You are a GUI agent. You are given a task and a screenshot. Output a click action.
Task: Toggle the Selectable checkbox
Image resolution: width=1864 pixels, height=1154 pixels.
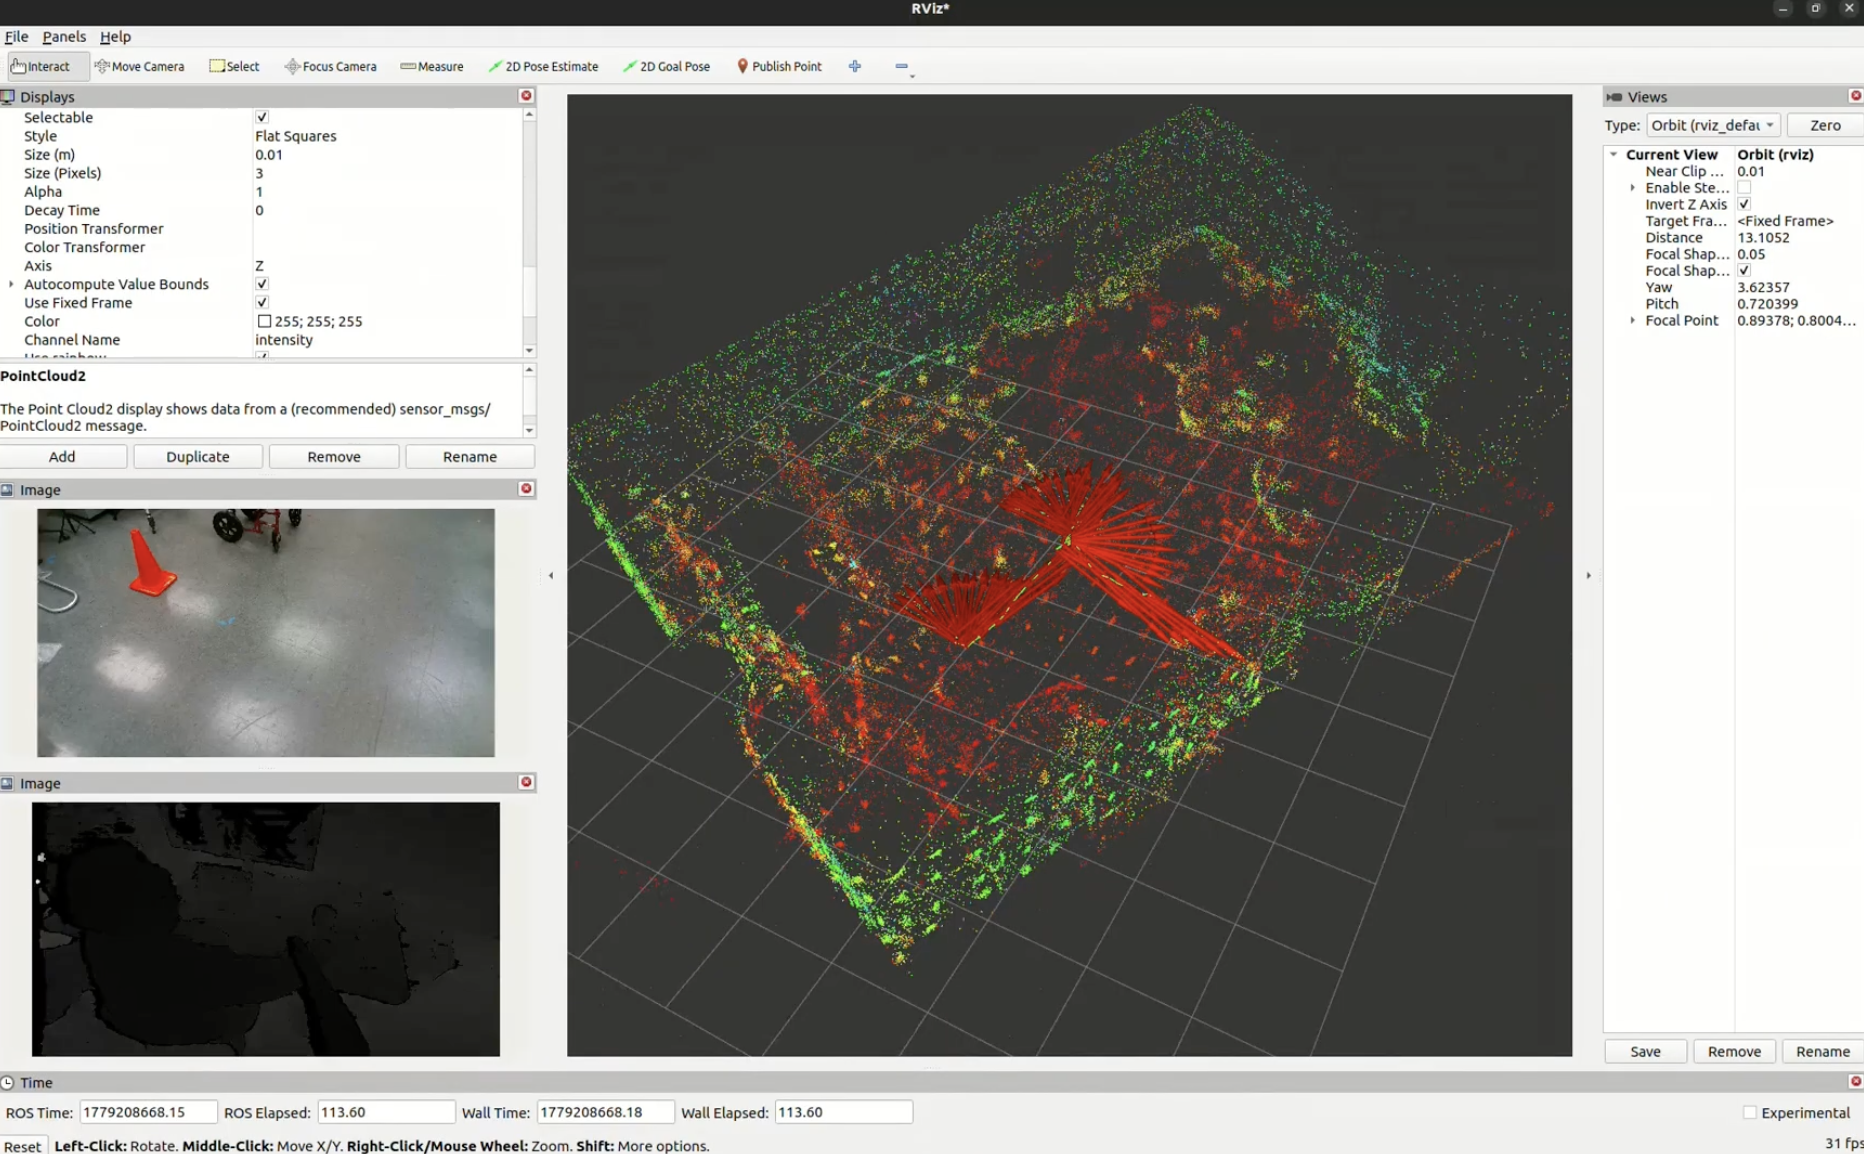point(262,117)
